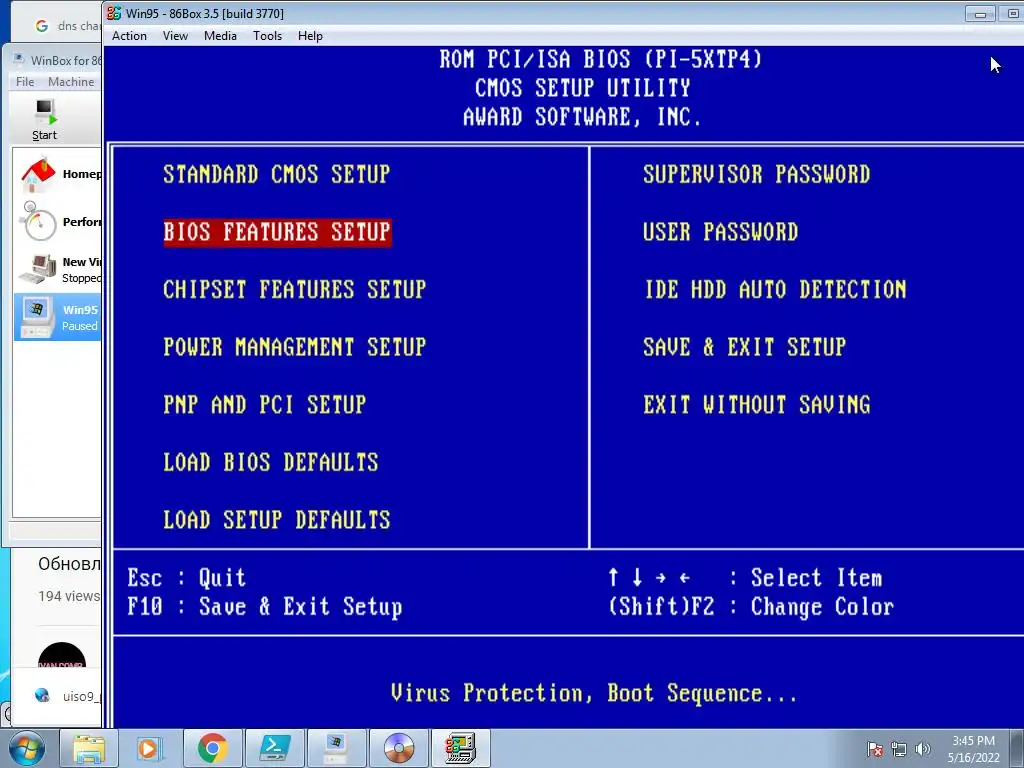Select STANDARD CMOS SETUP in the BIOS
Screen dimensions: 1024x768
(x=277, y=174)
